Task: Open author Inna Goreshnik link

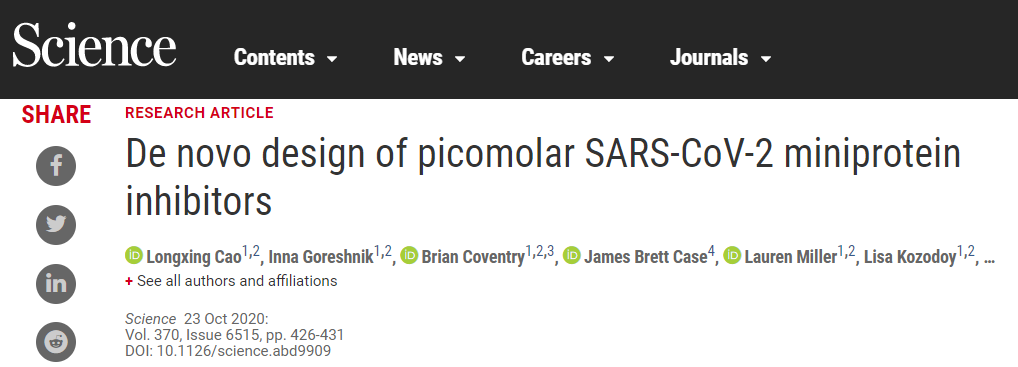Action: tap(321, 257)
